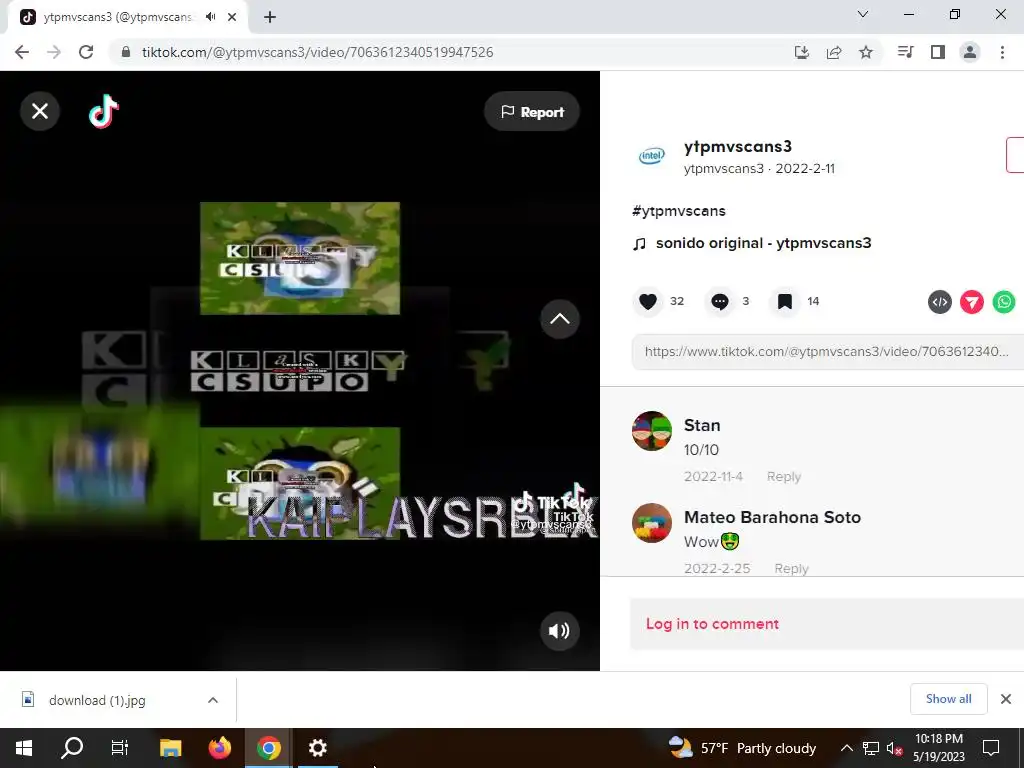
Task: Mute the video using speaker button
Action: 560,630
